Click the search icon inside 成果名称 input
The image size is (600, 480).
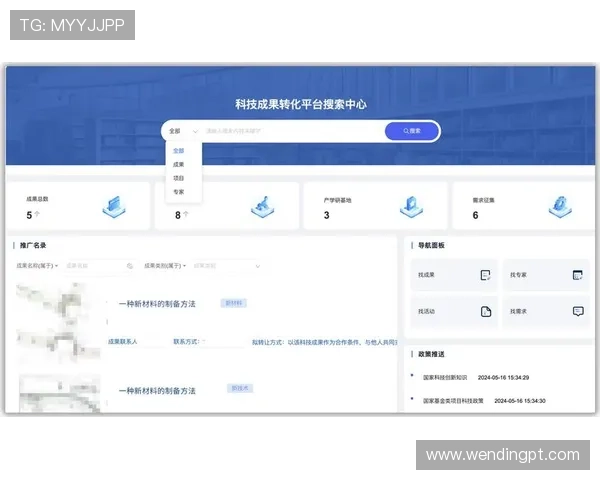(130, 266)
